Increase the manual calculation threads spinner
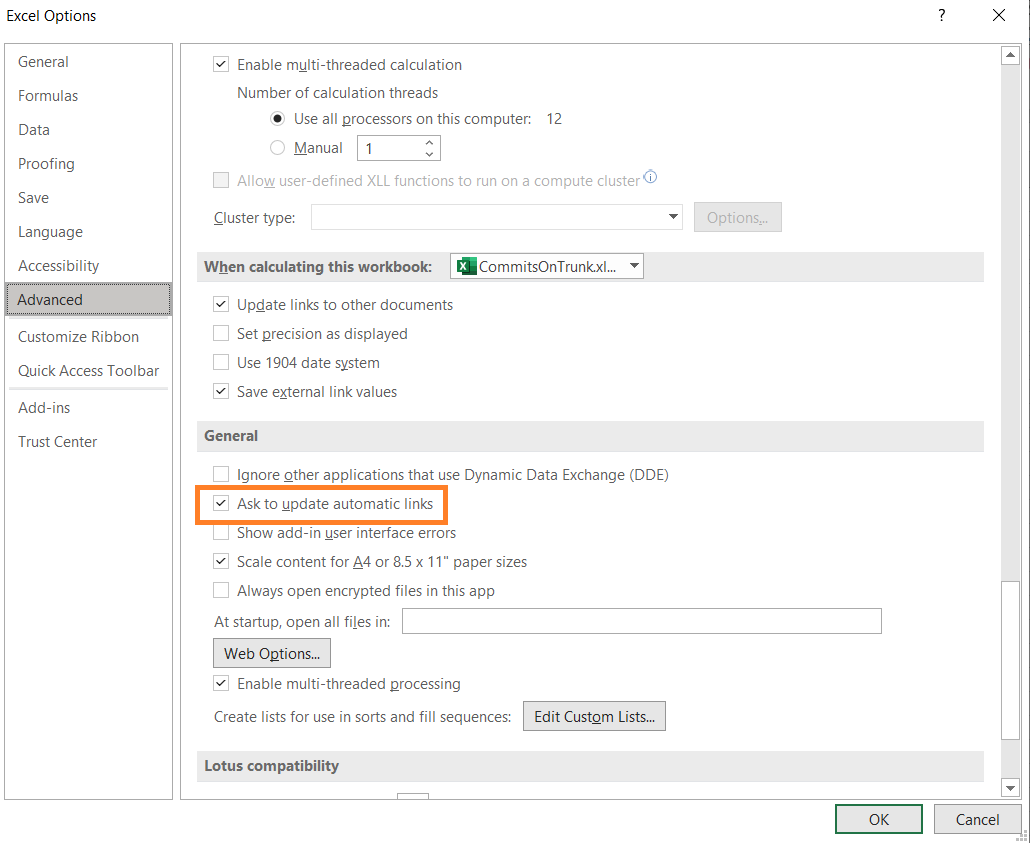This screenshot has width=1030, height=843. [430, 142]
